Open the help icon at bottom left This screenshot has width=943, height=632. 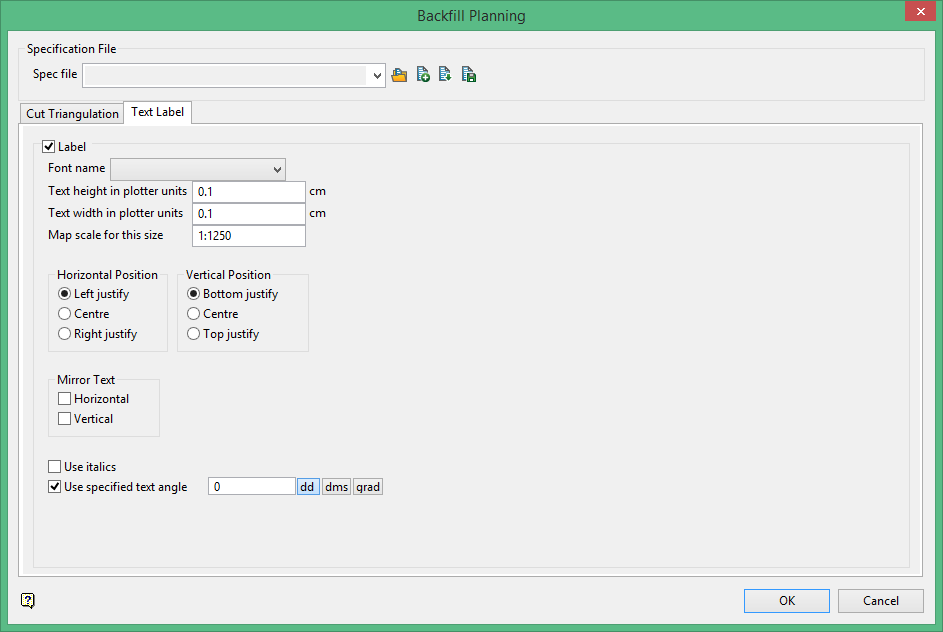coord(28,600)
